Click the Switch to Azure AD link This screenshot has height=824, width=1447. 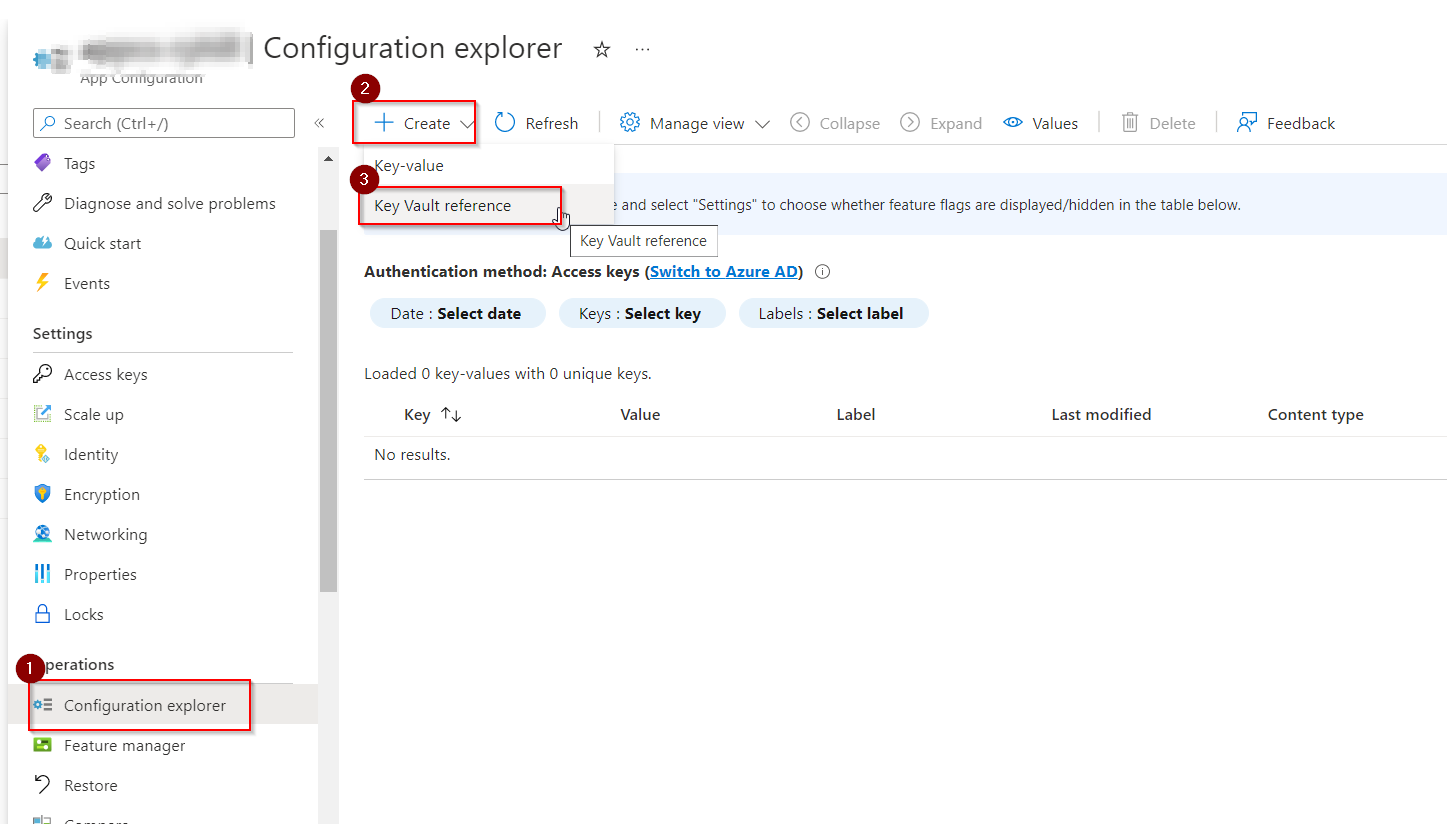point(724,272)
